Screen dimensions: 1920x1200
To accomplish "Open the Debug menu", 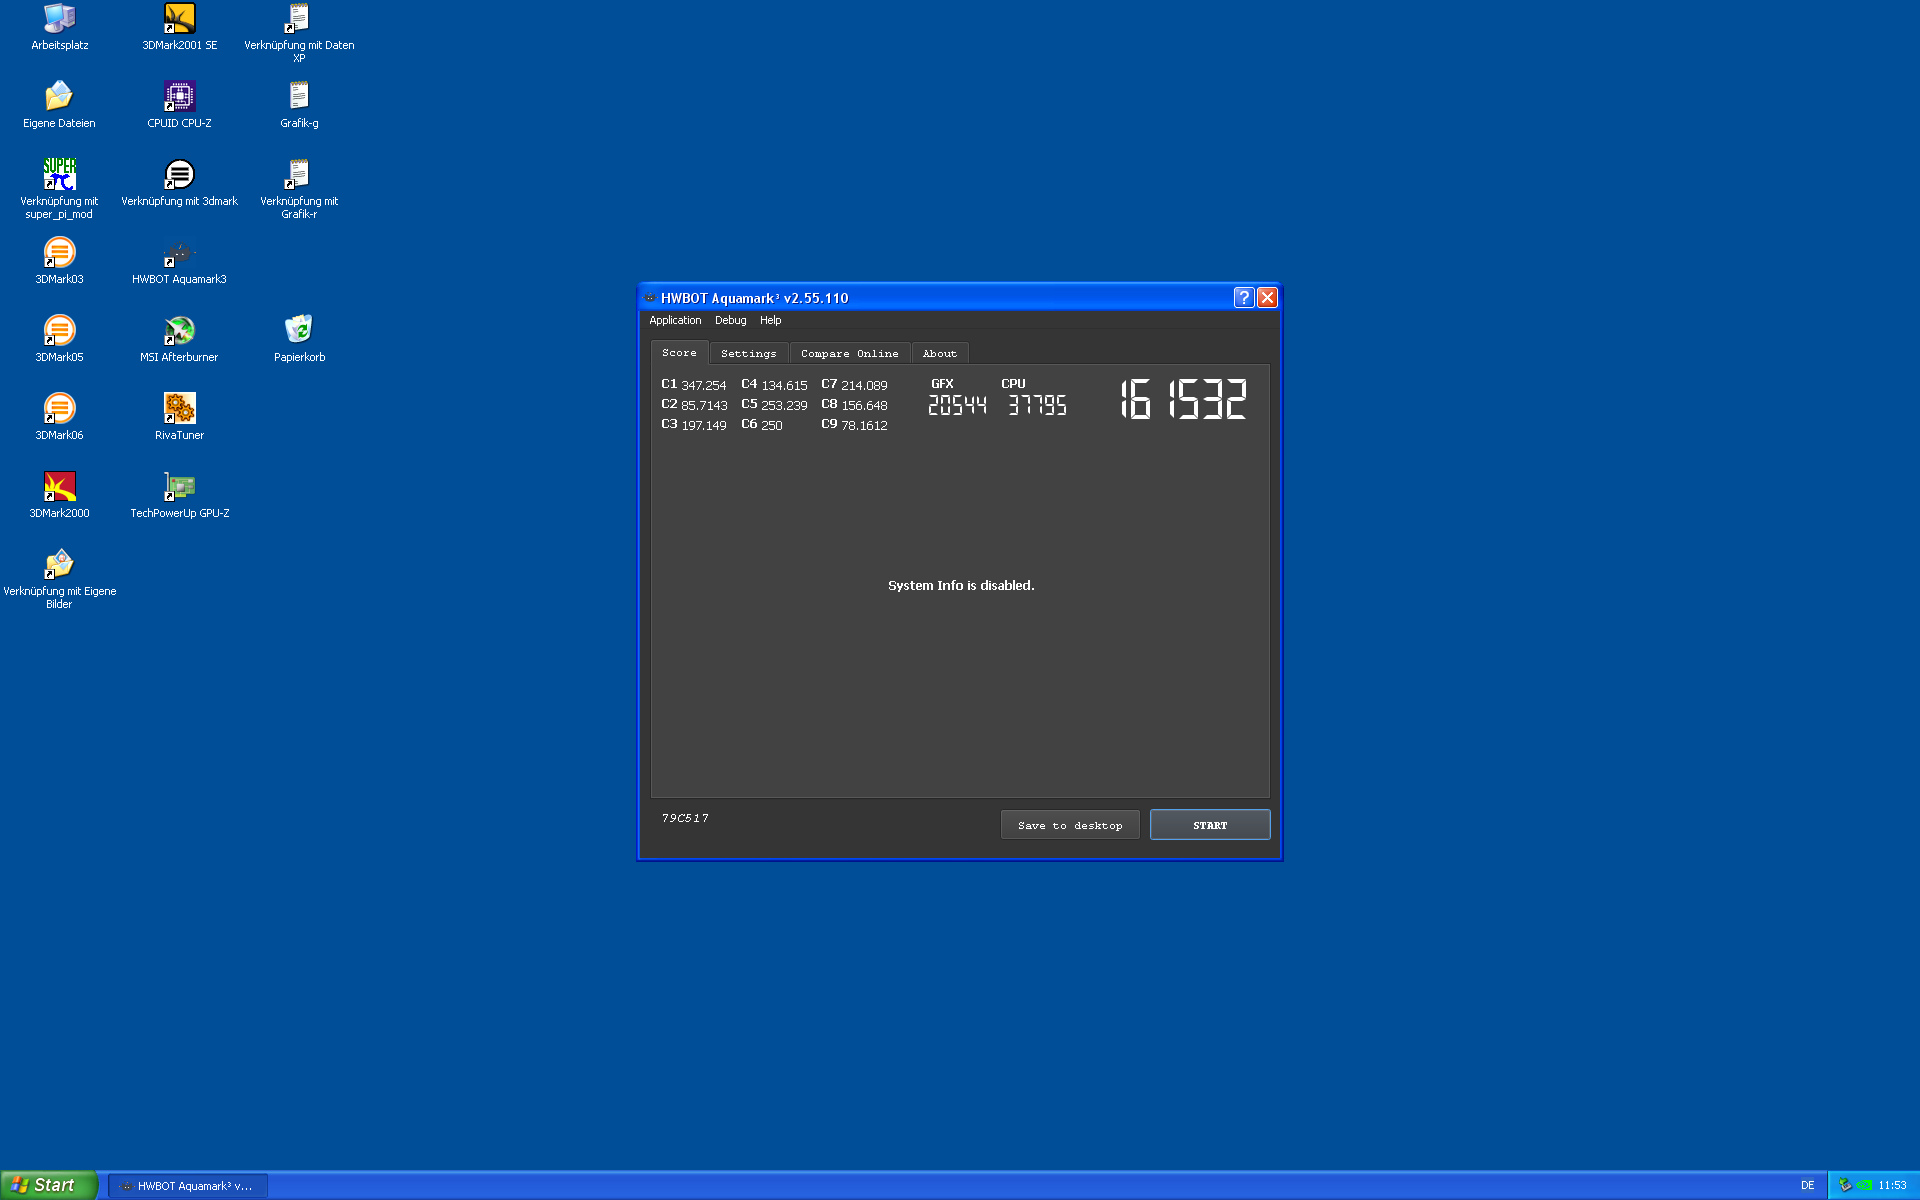I will [730, 320].
